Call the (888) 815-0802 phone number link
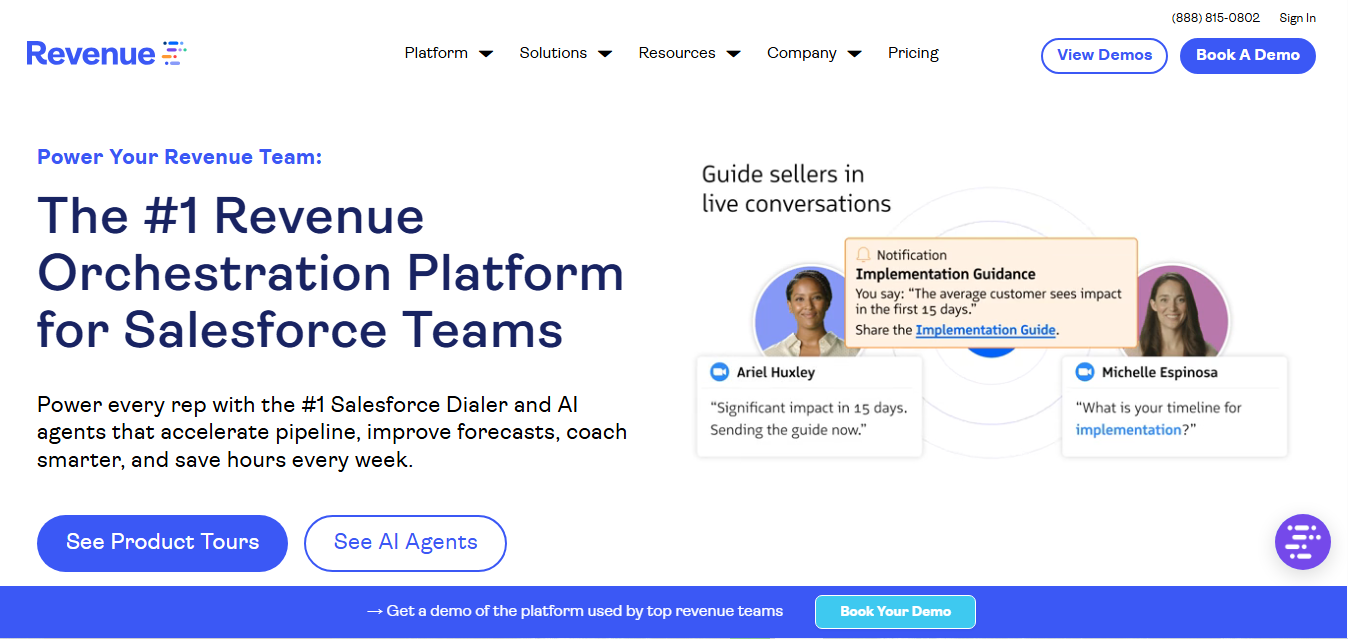Screen dimensions: 1348x639 coord(1214,17)
